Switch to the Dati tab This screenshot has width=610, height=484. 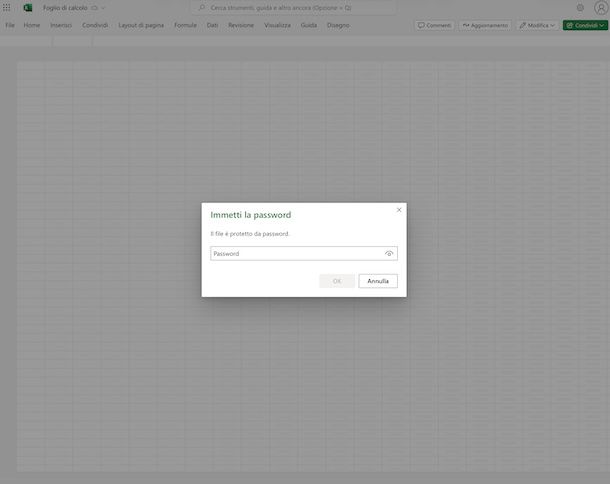212,25
